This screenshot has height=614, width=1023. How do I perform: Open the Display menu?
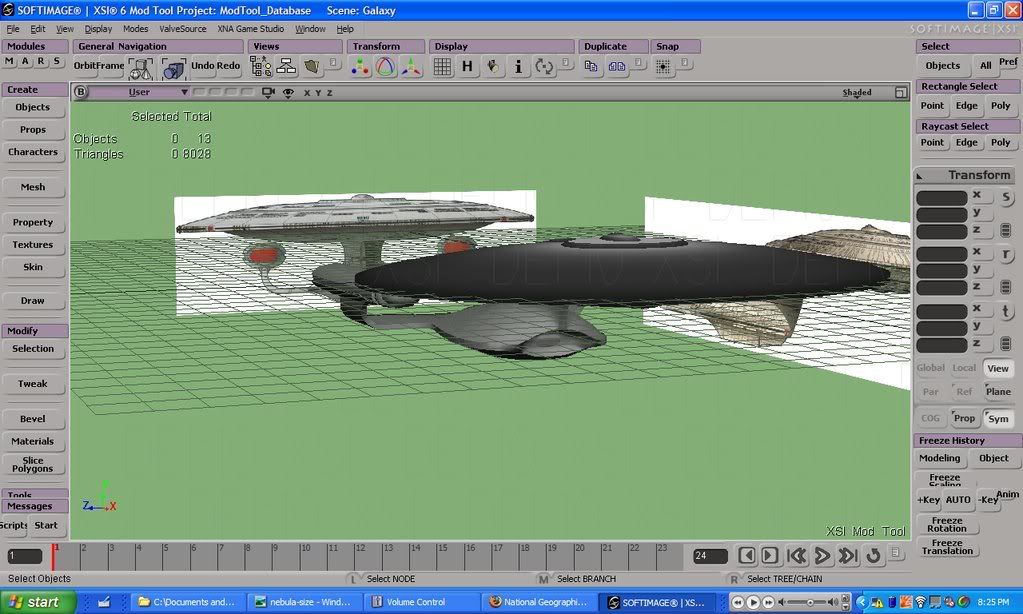[x=99, y=29]
